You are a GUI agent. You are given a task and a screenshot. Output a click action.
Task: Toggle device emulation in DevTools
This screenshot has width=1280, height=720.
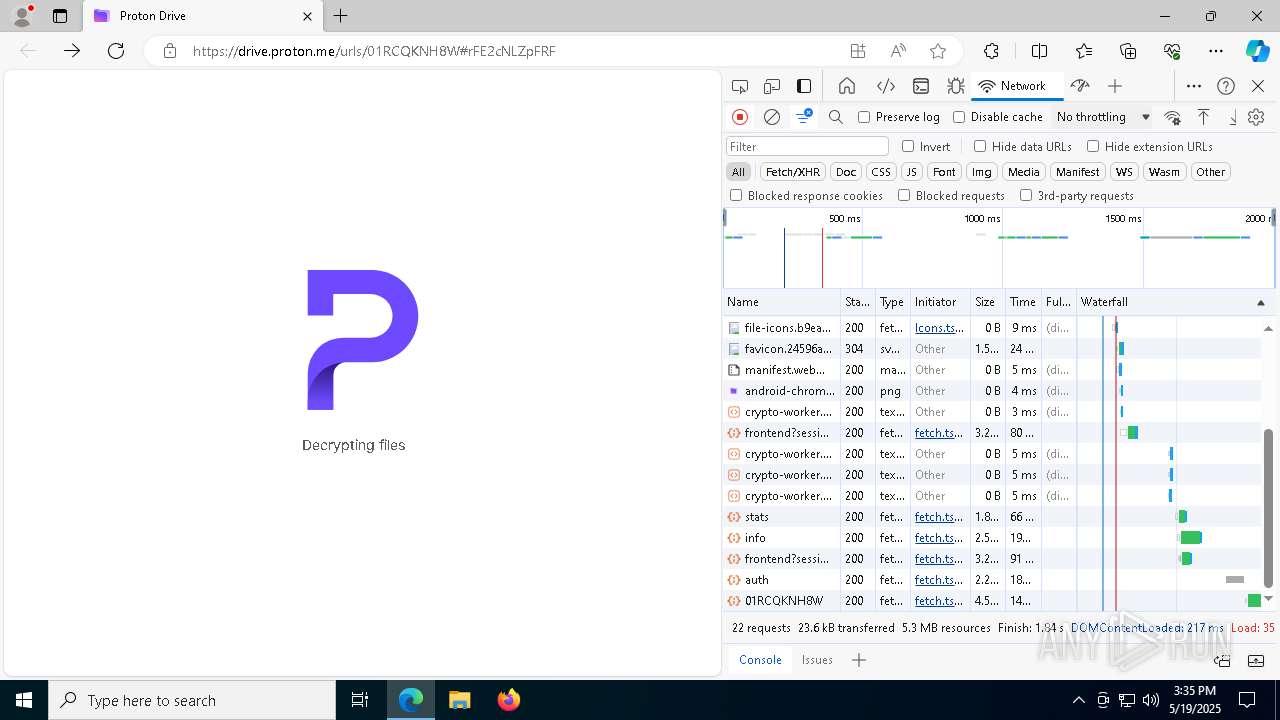772,86
